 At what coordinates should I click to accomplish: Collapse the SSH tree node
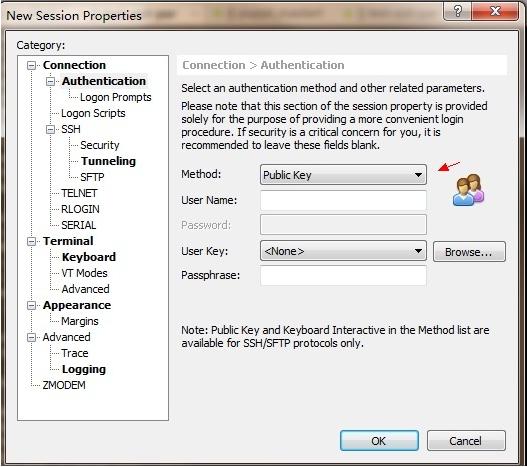tap(50, 129)
